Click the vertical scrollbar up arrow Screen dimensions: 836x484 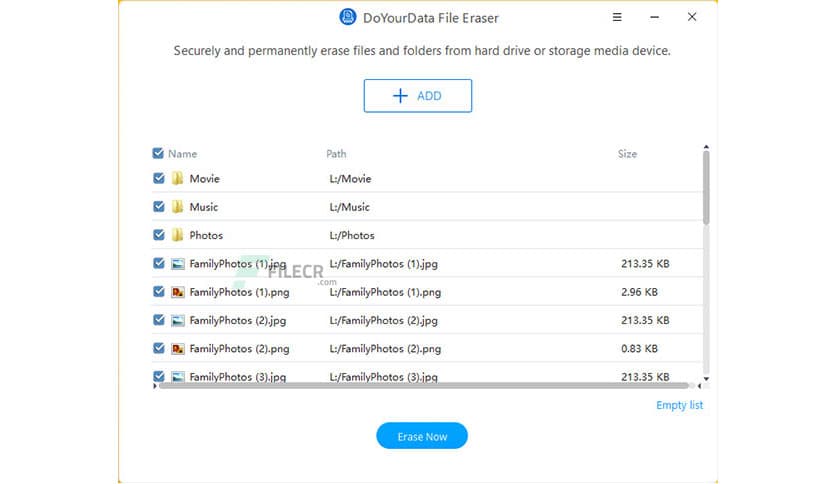click(x=706, y=147)
